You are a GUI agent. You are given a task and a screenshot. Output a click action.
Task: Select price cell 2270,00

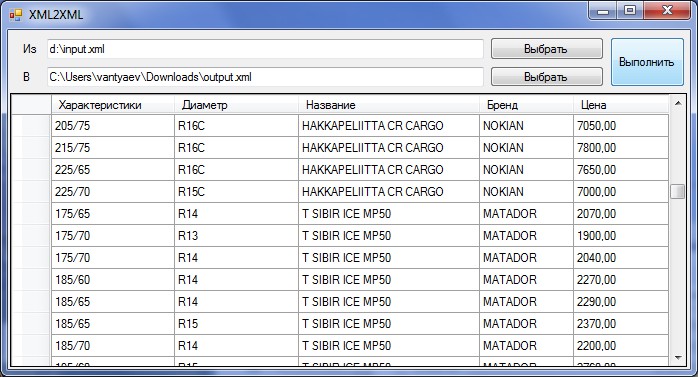621,280
